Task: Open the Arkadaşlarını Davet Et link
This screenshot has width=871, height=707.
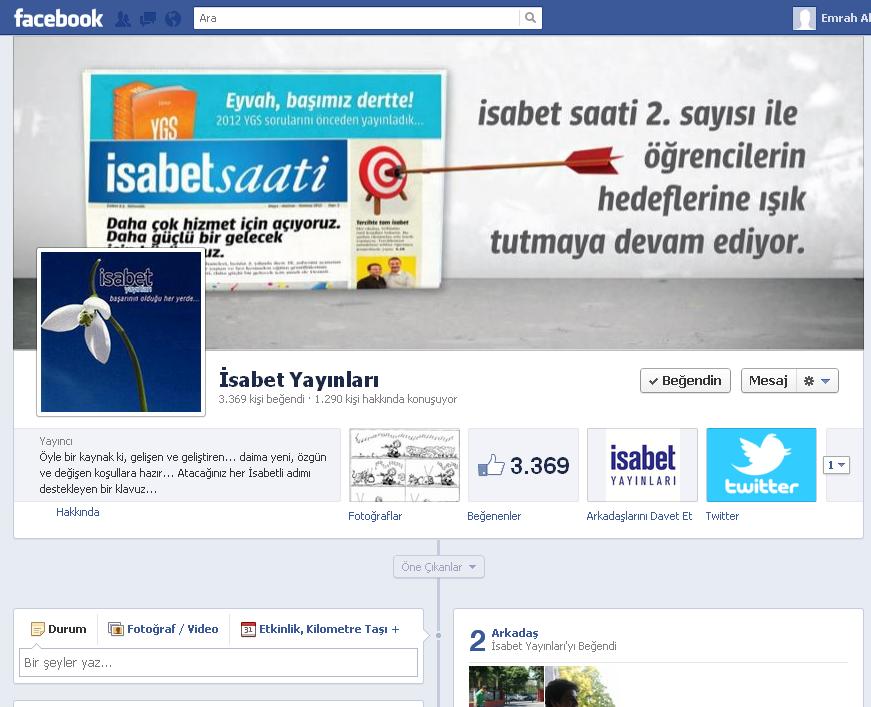Action: (x=639, y=516)
